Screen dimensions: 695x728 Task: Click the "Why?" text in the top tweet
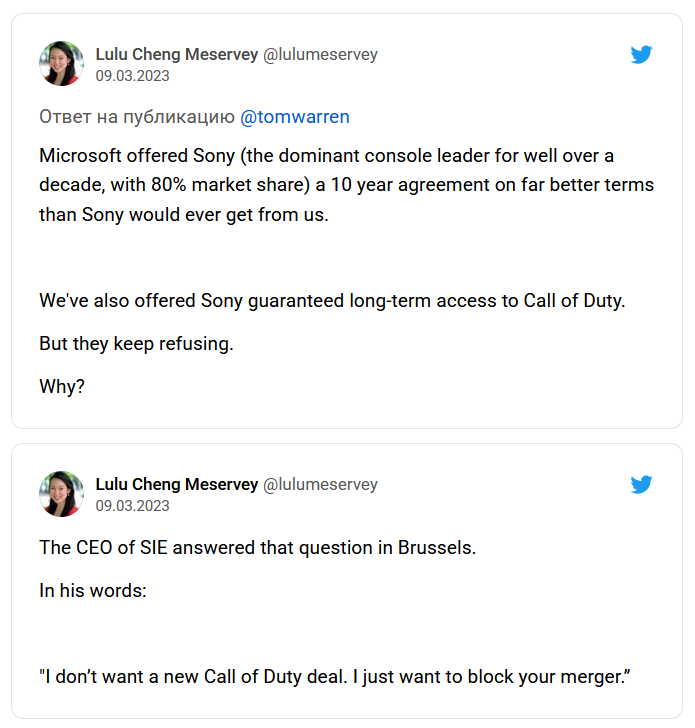[62, 386]
